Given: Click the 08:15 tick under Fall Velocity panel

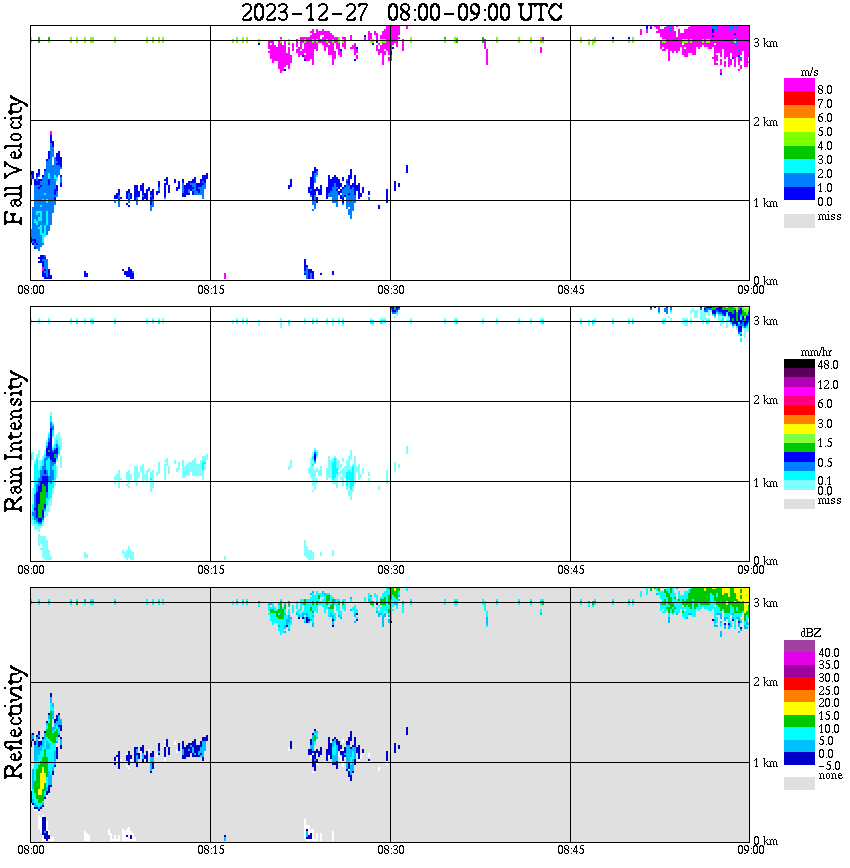Looking at the screenshot, I should tap(210, 290).
